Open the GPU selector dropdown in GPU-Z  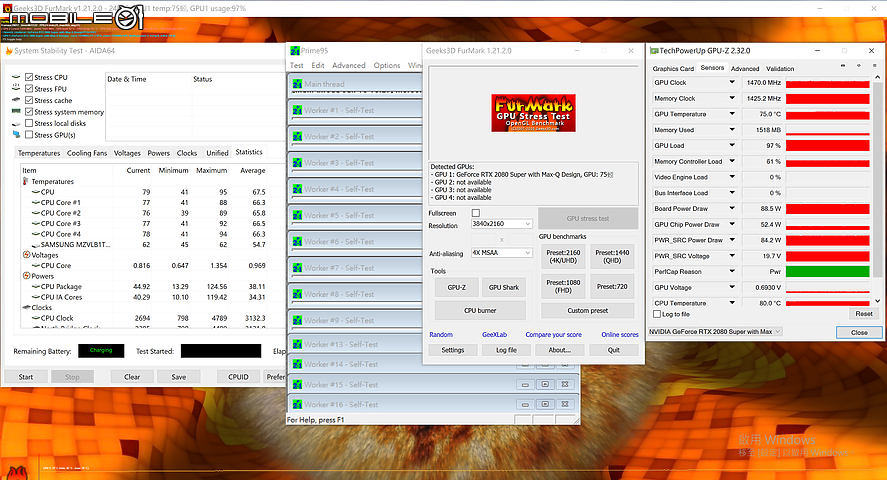click(716, 331)
